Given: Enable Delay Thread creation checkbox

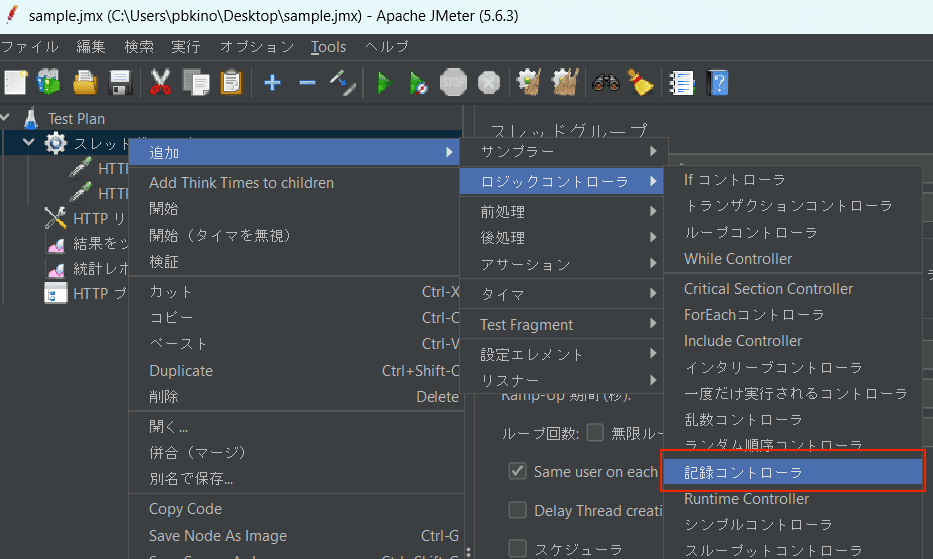Looking at the screenshot, I should pyautogui.click(x=518, y=510).
